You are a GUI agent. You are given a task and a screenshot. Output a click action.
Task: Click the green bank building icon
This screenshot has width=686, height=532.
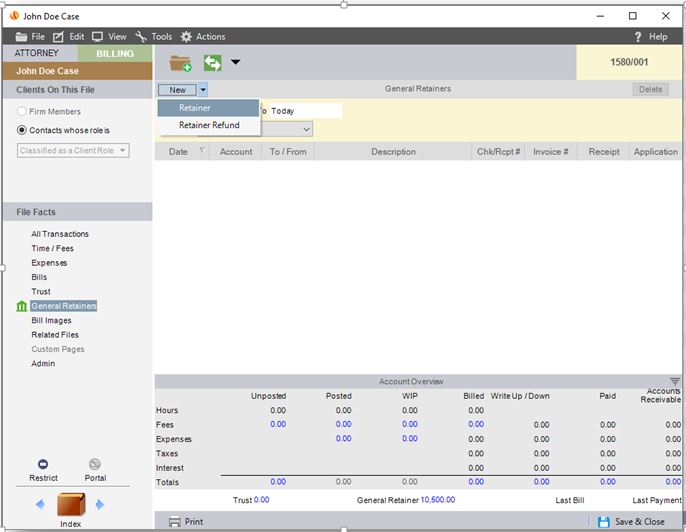(21, 306)
